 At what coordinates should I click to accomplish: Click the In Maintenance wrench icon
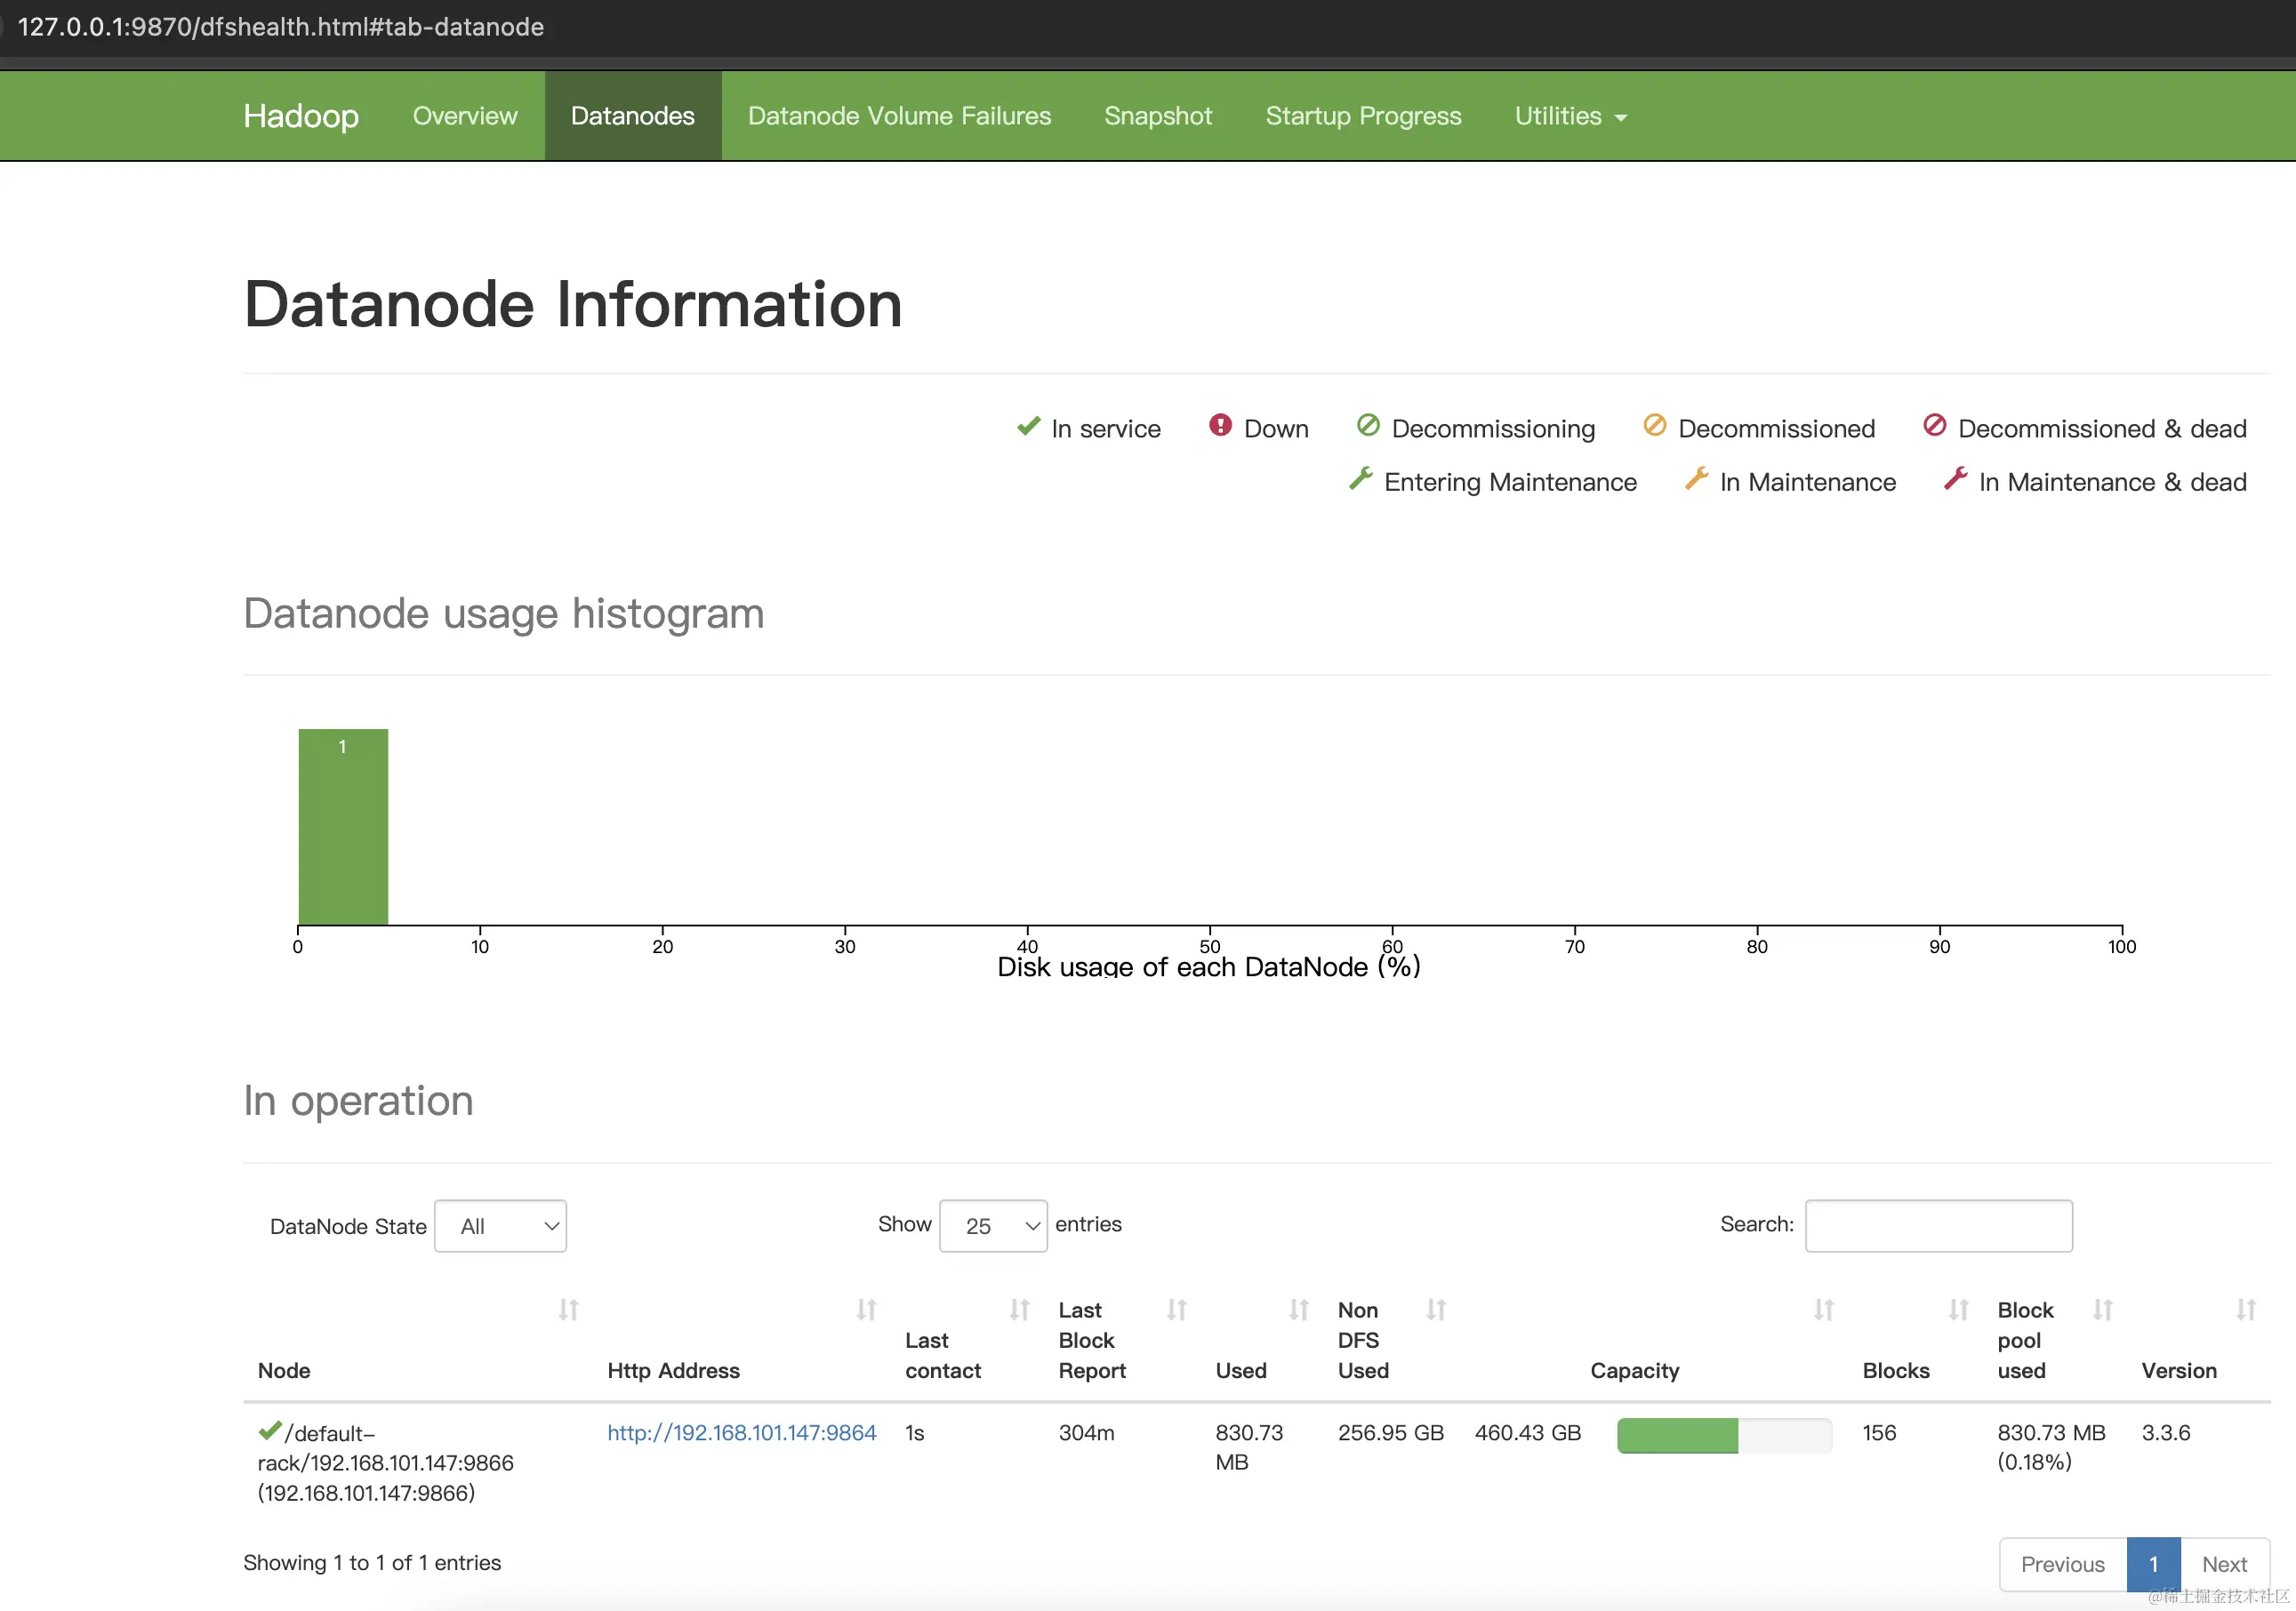tap(1697, 479)
